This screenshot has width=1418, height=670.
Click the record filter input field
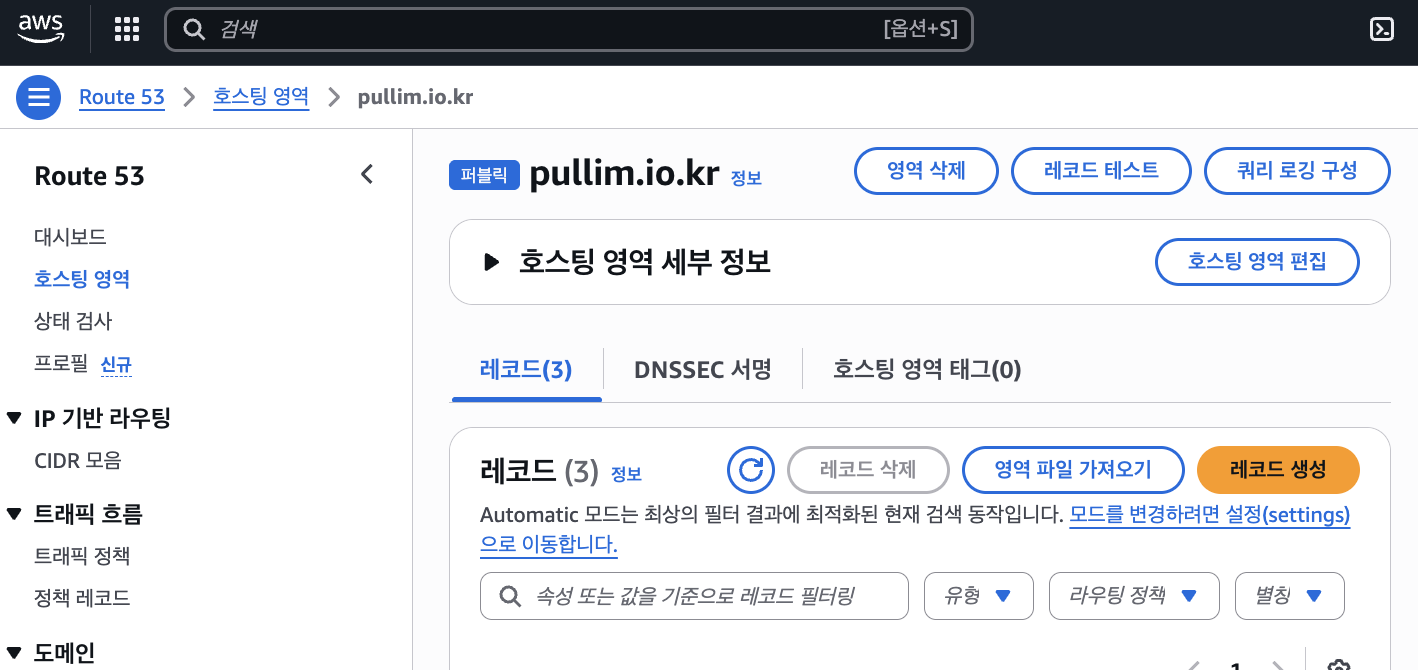click(694, 596)
